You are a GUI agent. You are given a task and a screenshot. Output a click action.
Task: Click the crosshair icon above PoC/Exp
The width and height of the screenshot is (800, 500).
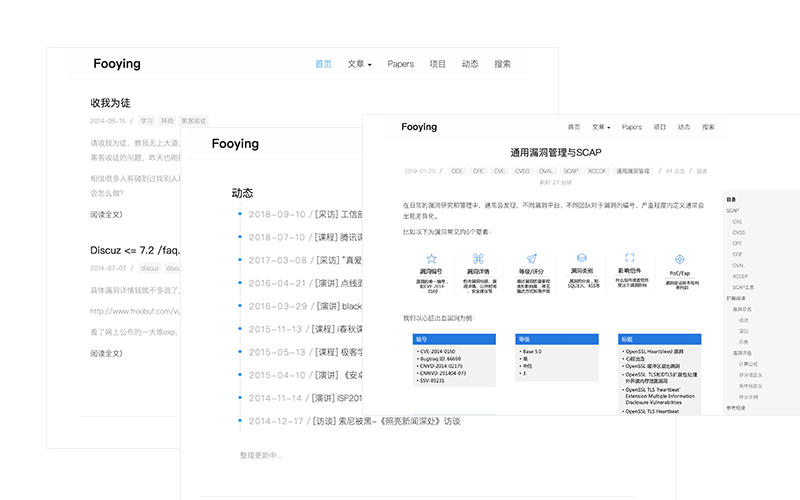click(679, 258)
